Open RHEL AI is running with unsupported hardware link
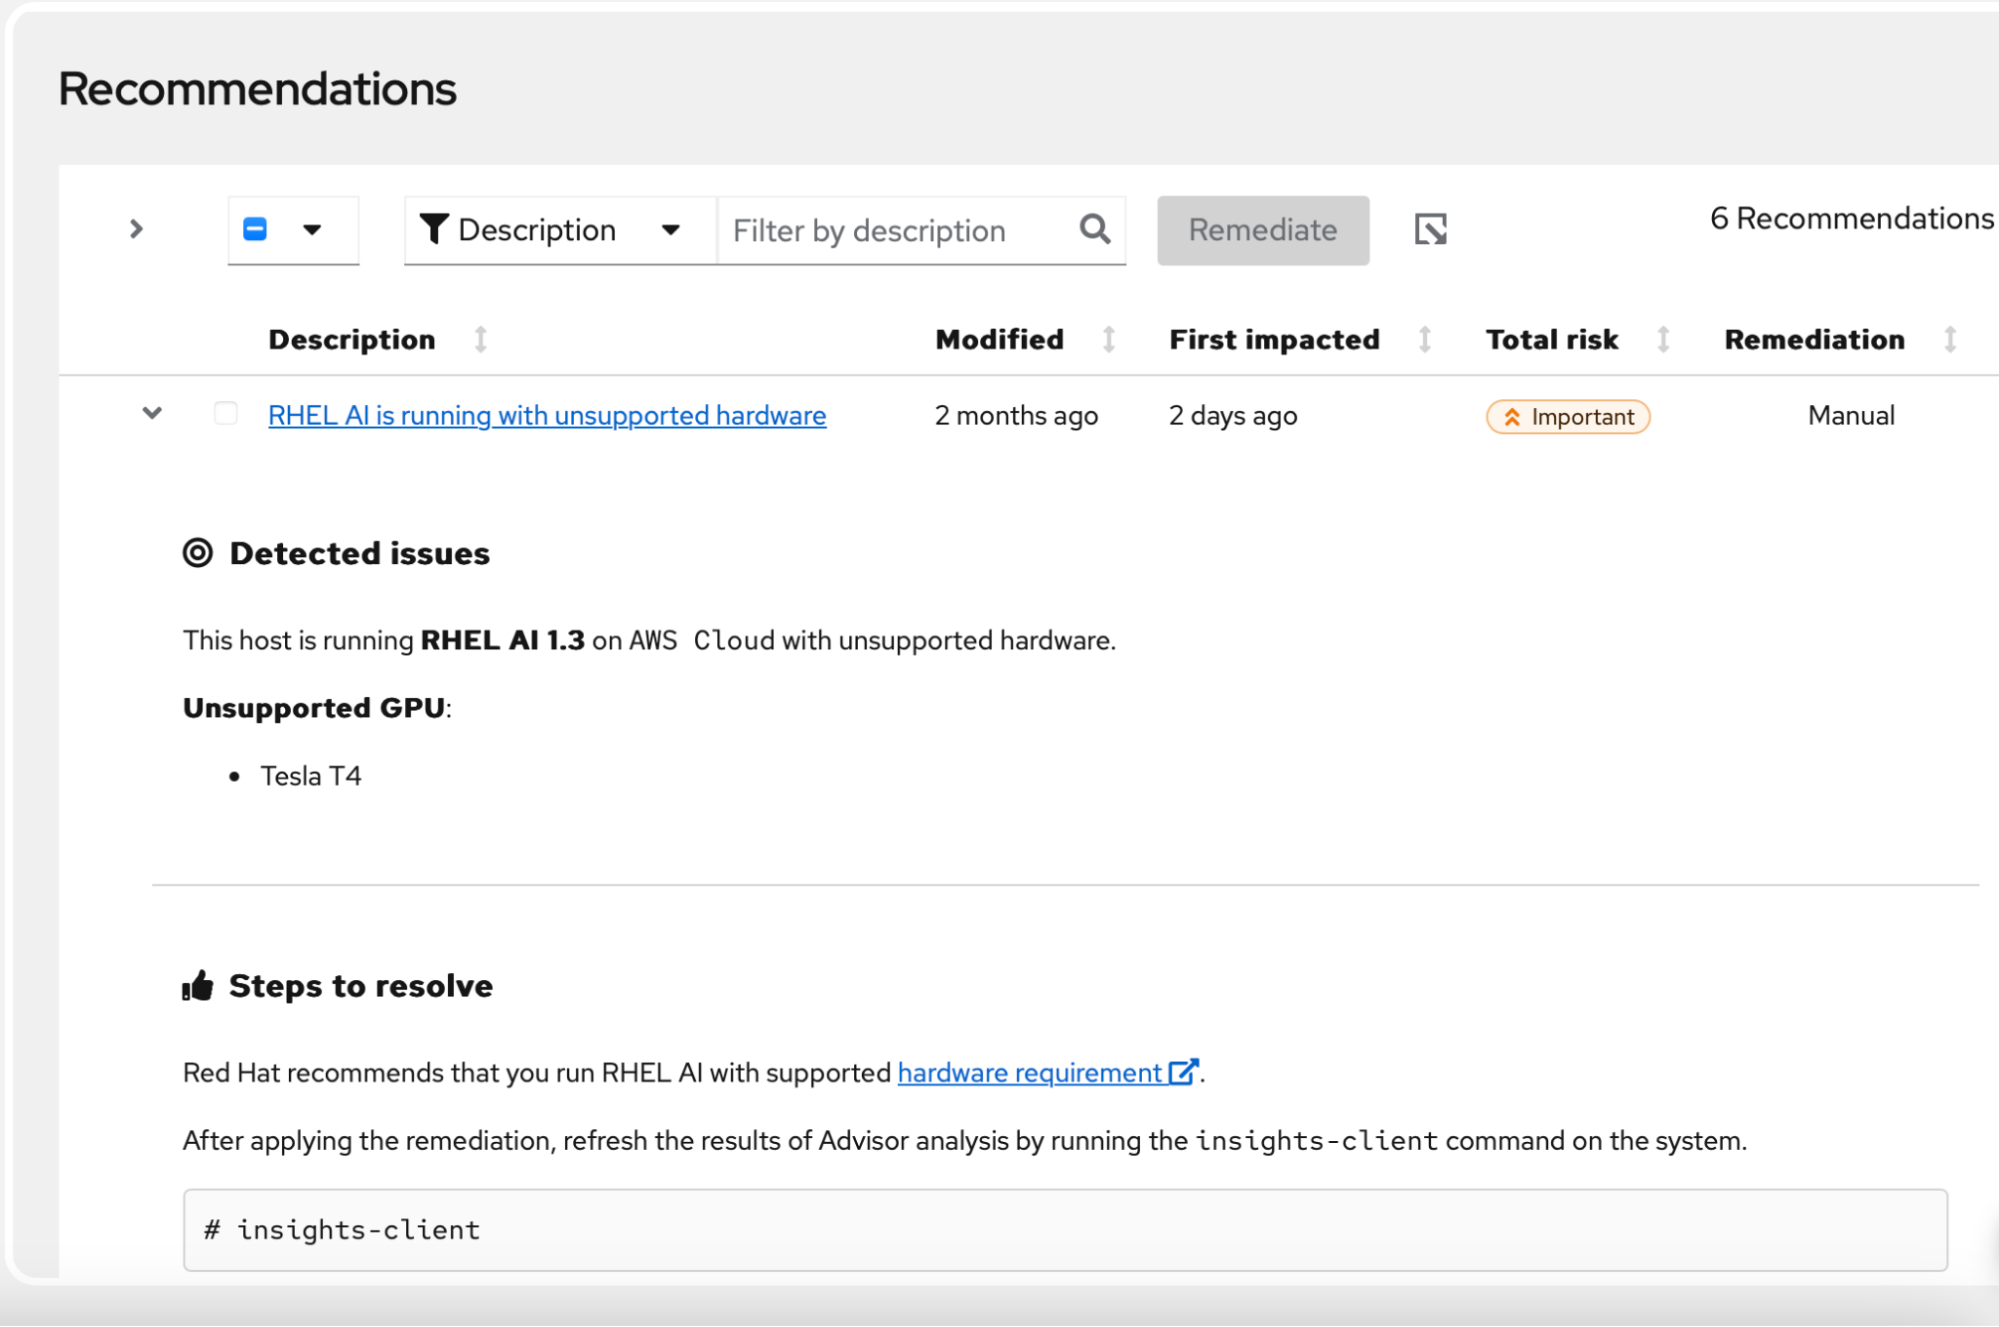This screenshot has width=1999, height=1327. tap(547, 415)
